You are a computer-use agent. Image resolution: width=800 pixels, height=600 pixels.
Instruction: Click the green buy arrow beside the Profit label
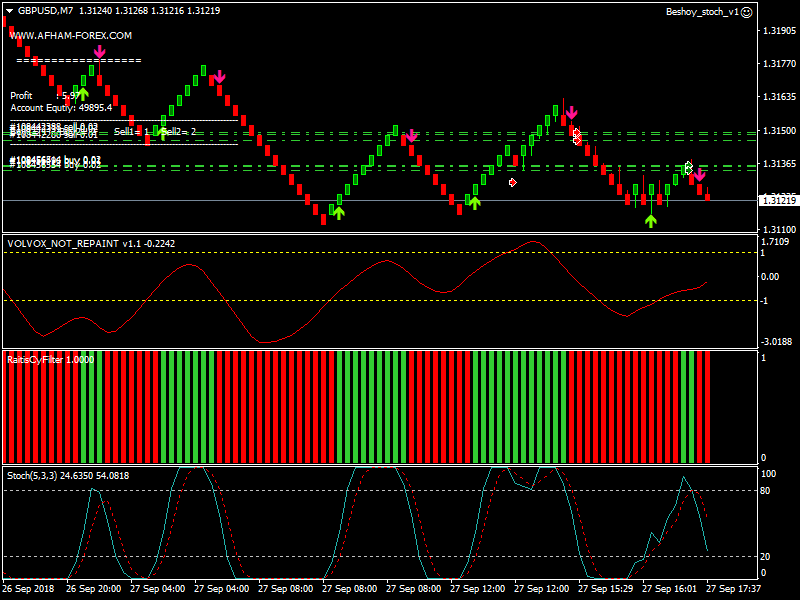click(x=83, y=94)
